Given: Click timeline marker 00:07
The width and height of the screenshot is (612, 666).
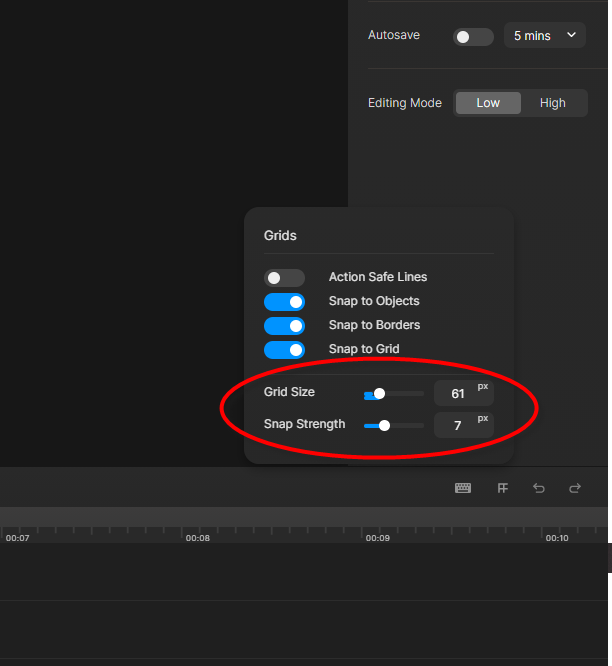Looking at the screenshot, I should pyautogui.click(x=17, y=538).
